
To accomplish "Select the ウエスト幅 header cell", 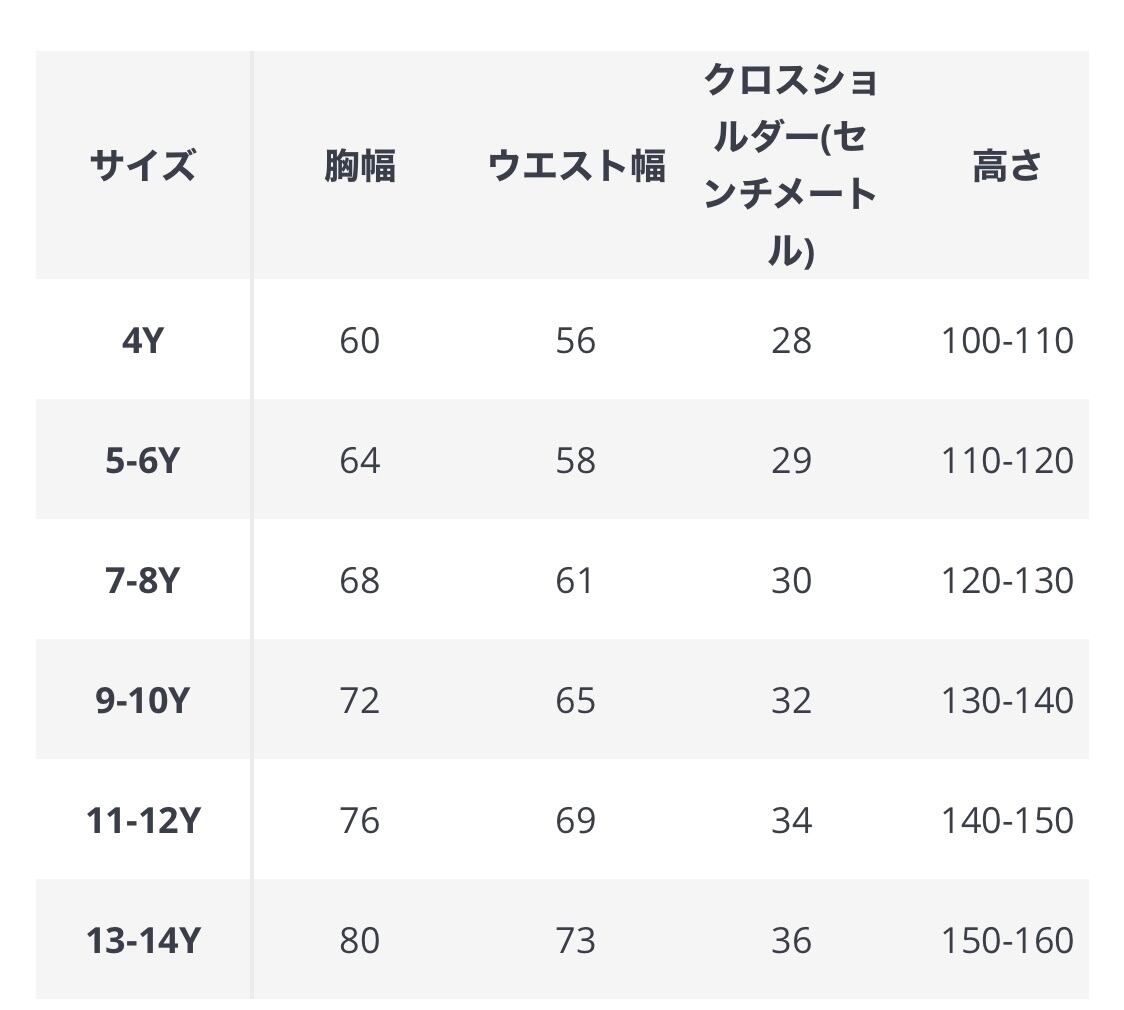I will tap(576, 165).
